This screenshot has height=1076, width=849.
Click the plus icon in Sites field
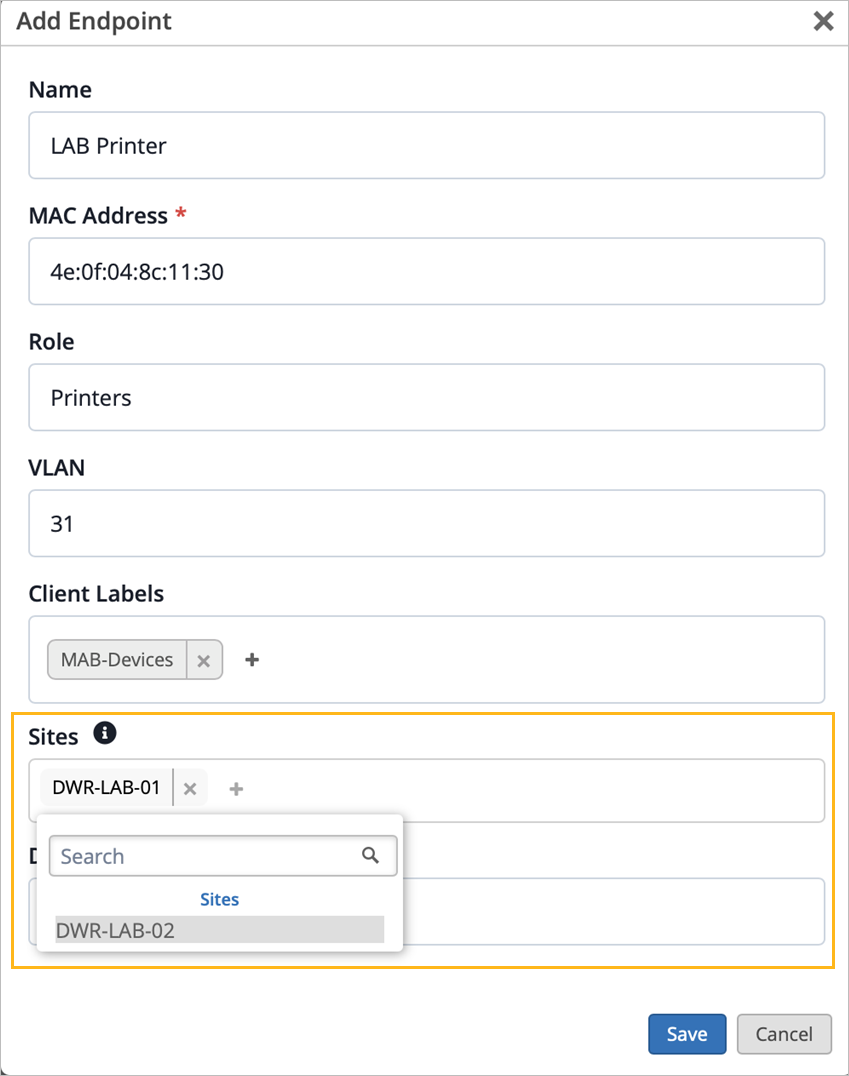[236, 788]
